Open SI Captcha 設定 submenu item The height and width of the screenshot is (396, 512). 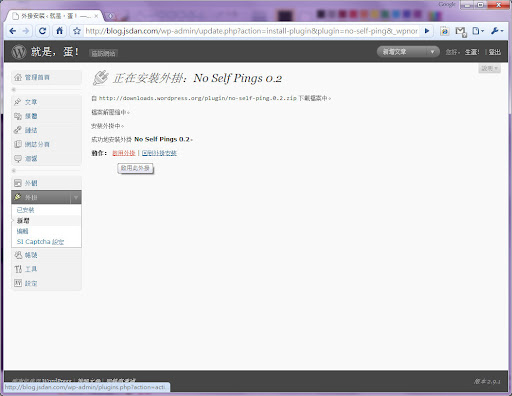(x=40, y=242)
